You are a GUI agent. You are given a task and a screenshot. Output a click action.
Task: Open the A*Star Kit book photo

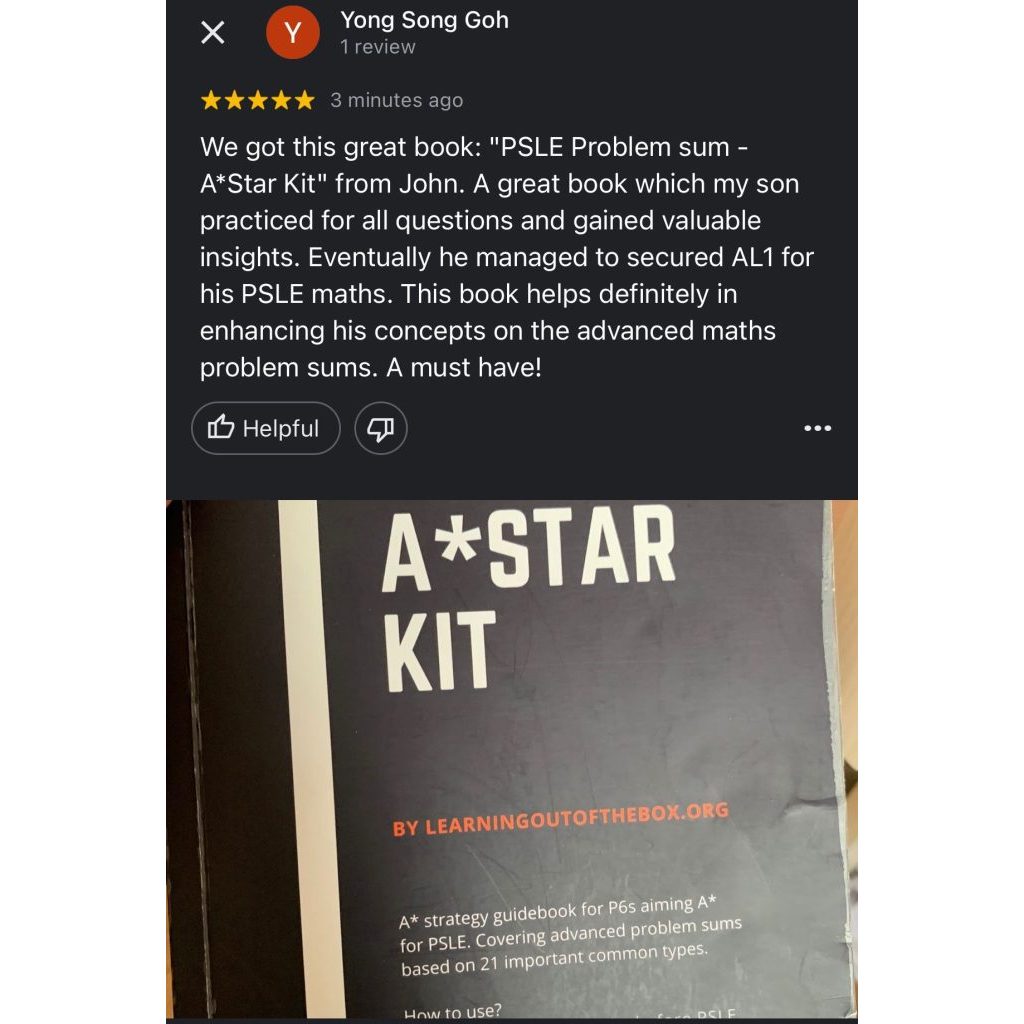[512, 759]
